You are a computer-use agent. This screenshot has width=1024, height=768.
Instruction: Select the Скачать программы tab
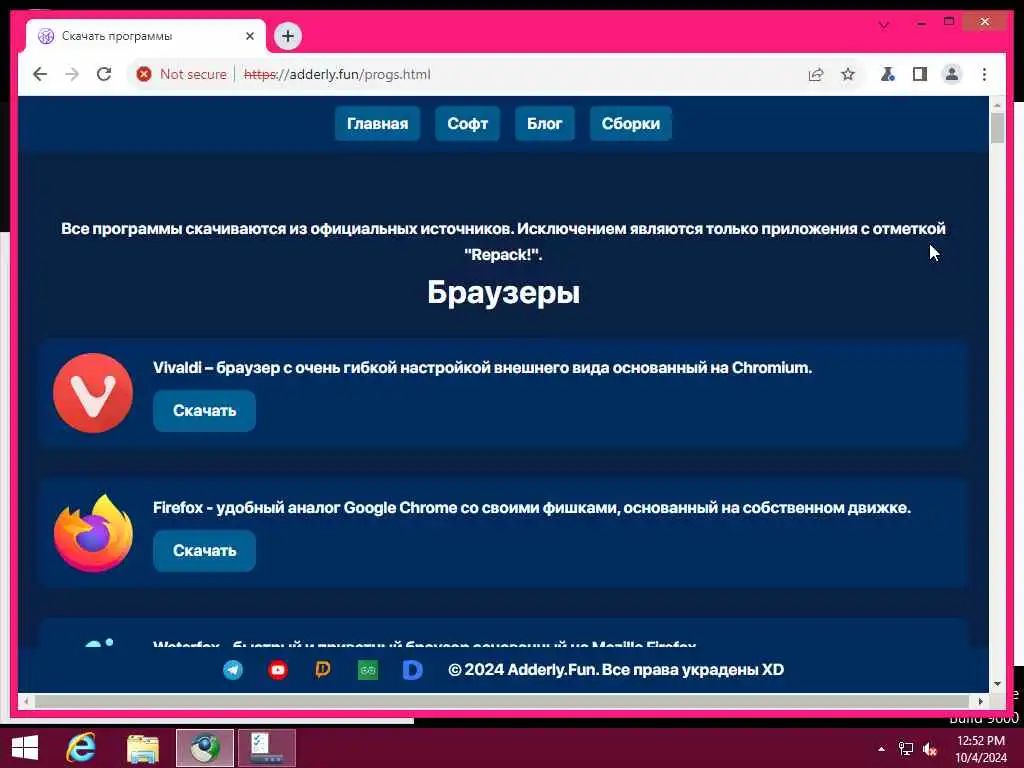tap(145, 36)
